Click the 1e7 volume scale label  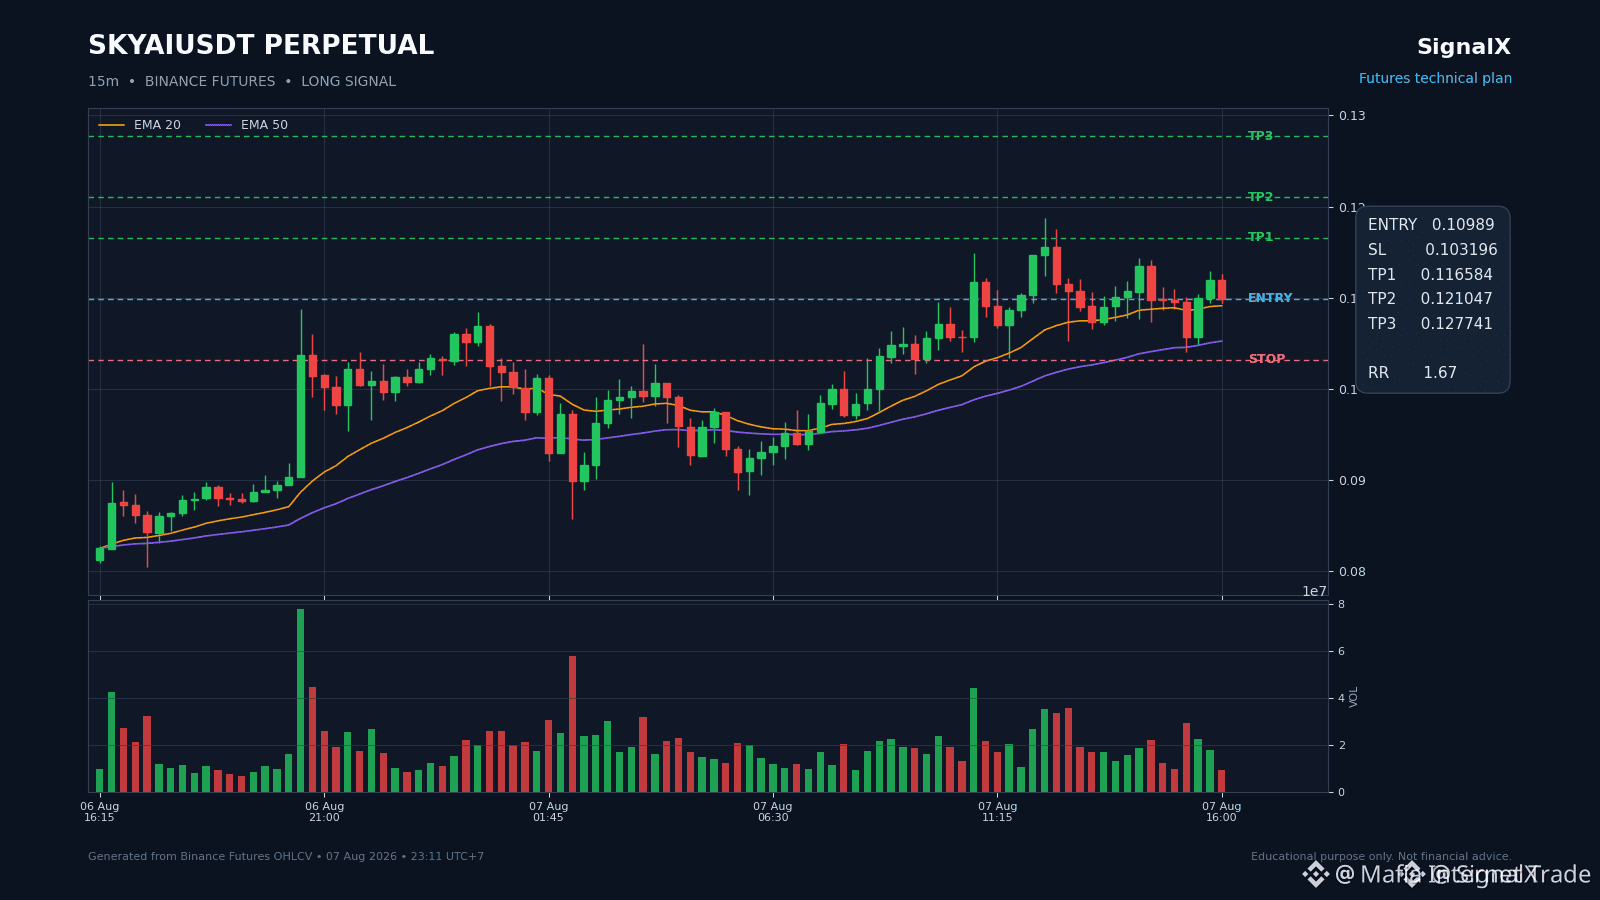pos(1314,592)
